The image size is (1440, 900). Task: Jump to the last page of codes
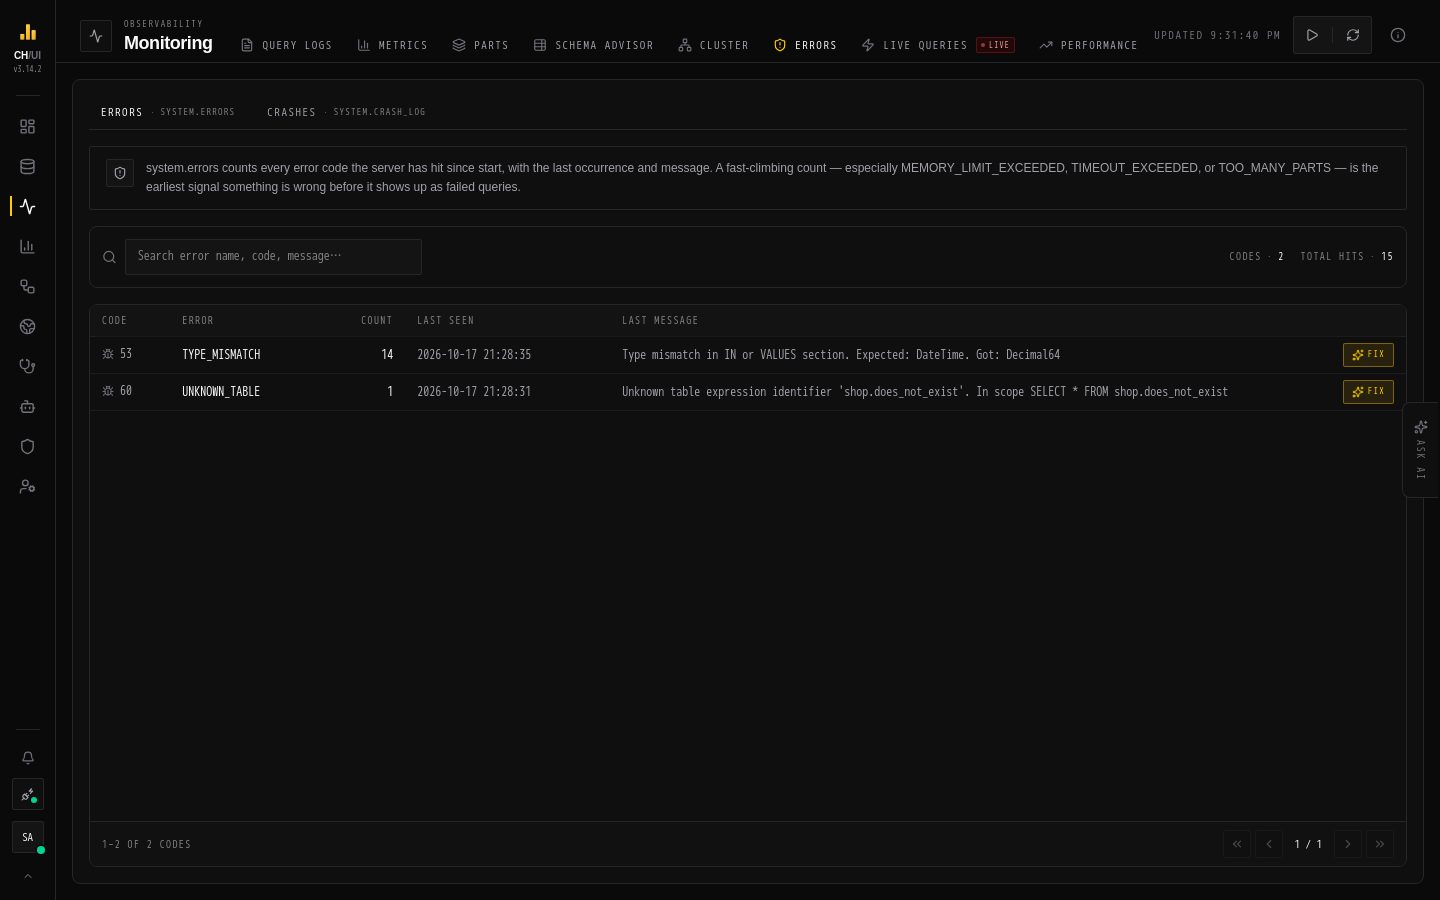1380,844
